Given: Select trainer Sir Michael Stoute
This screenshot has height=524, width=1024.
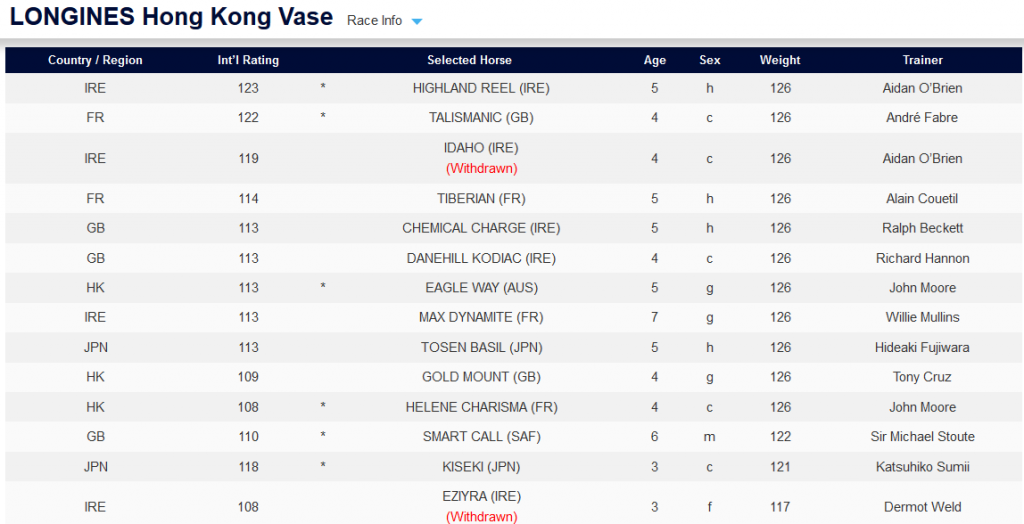Looking at the screenshot, I should [x=922, y=436].
